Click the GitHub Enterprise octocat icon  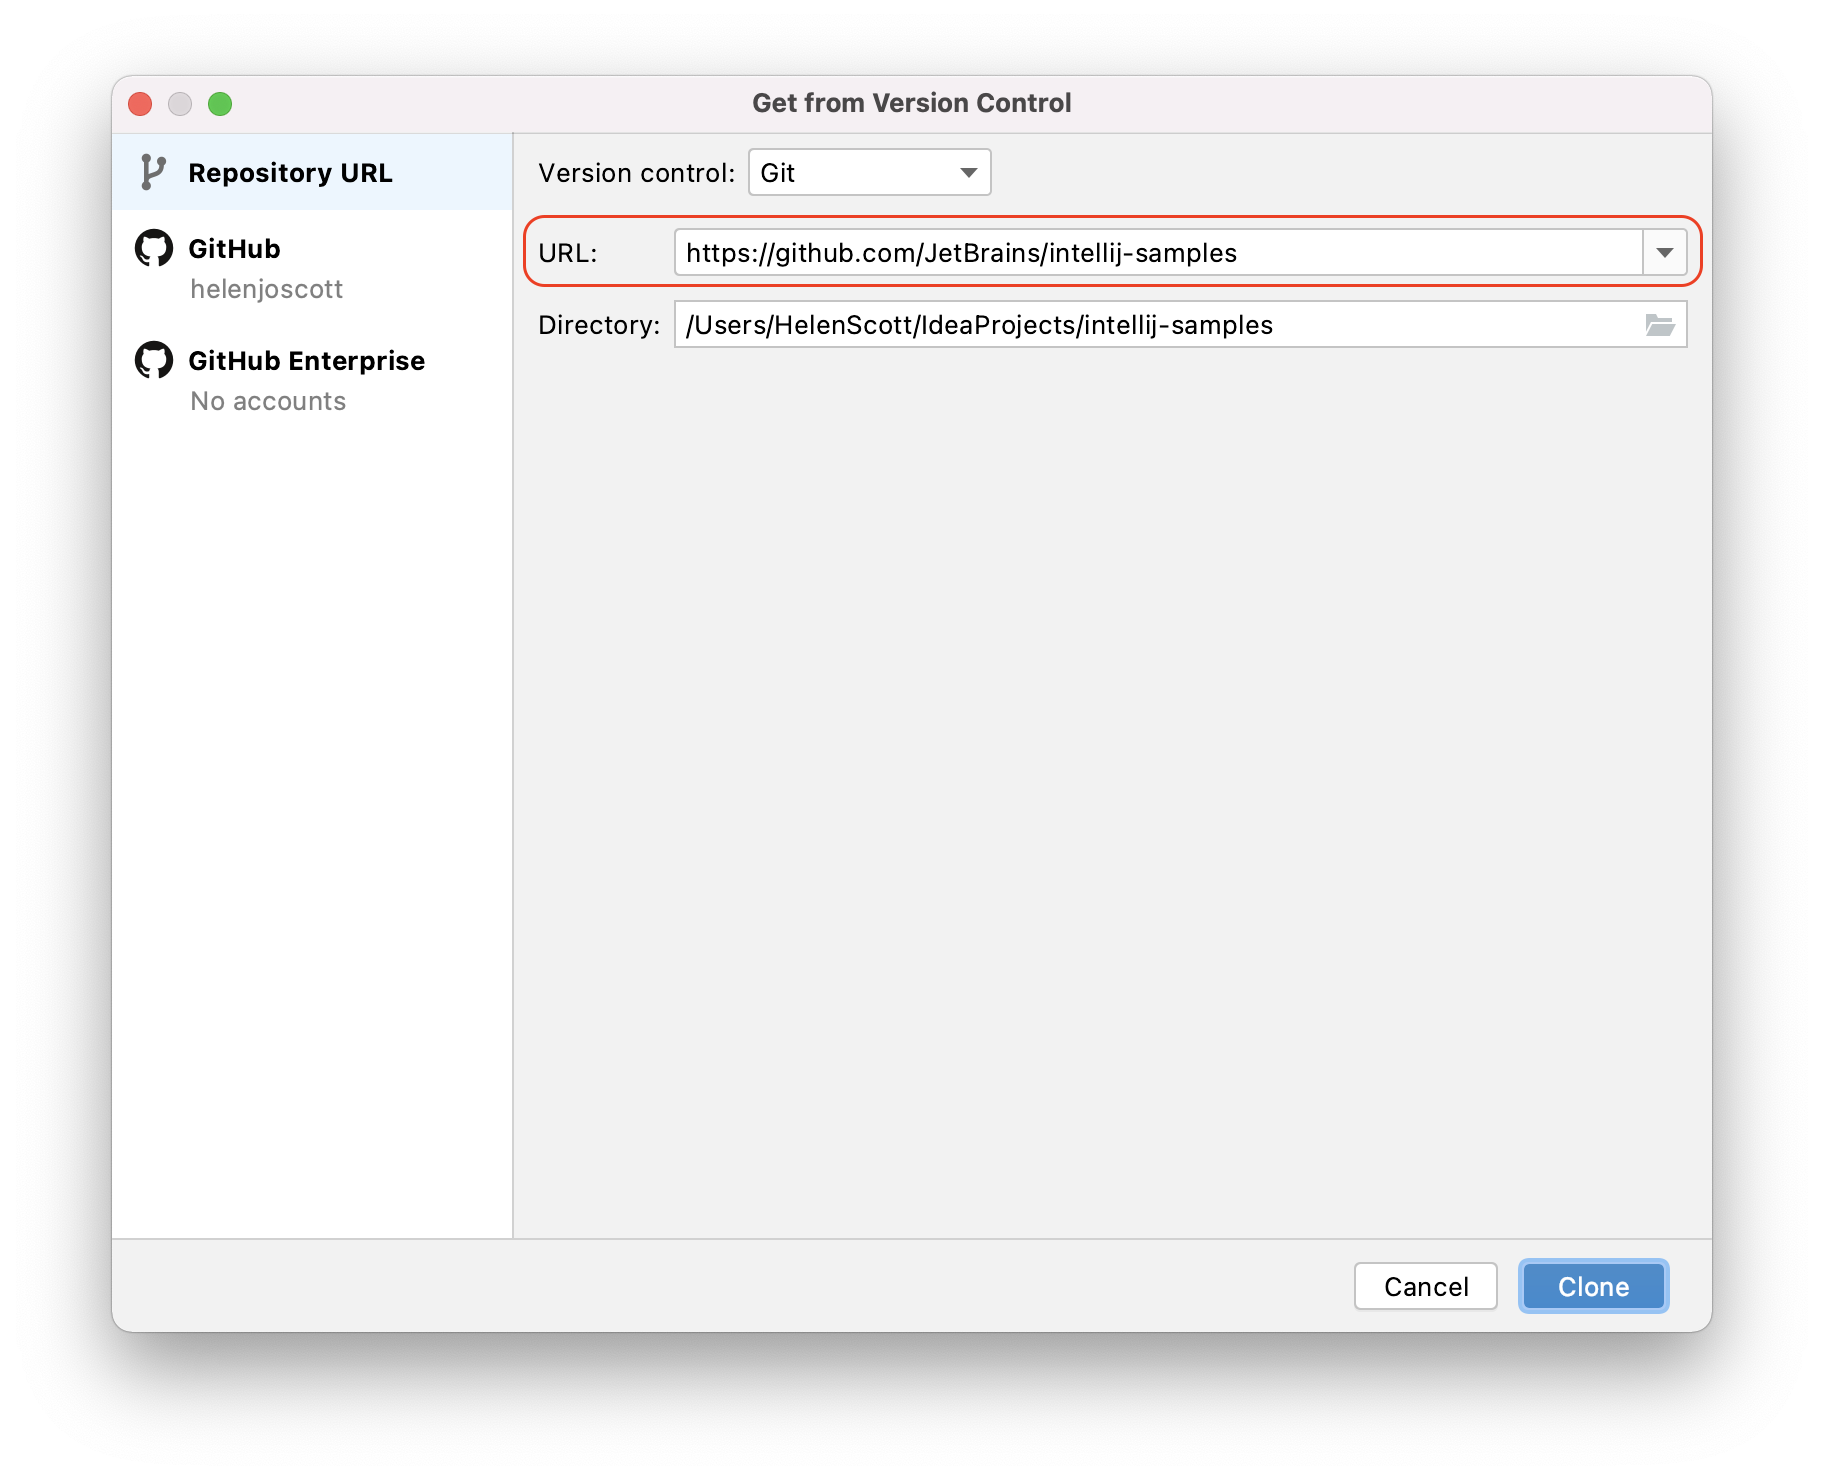coord(154,360)
